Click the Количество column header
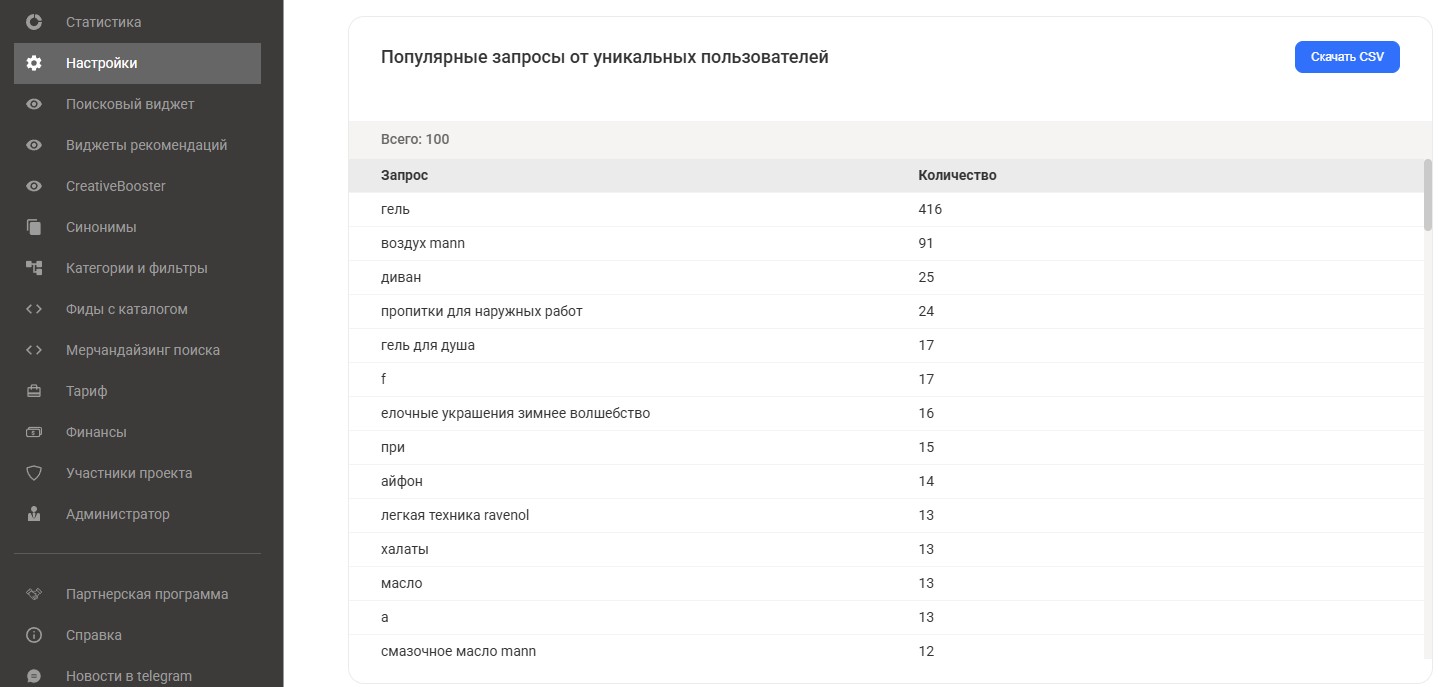Image resolution: width=1439 pixels, height=687 pixels. pyautogui.click(x=957, y=175)
